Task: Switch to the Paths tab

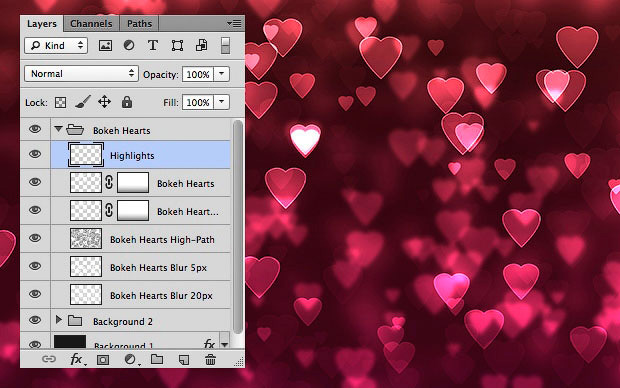Action: [139, 24]
